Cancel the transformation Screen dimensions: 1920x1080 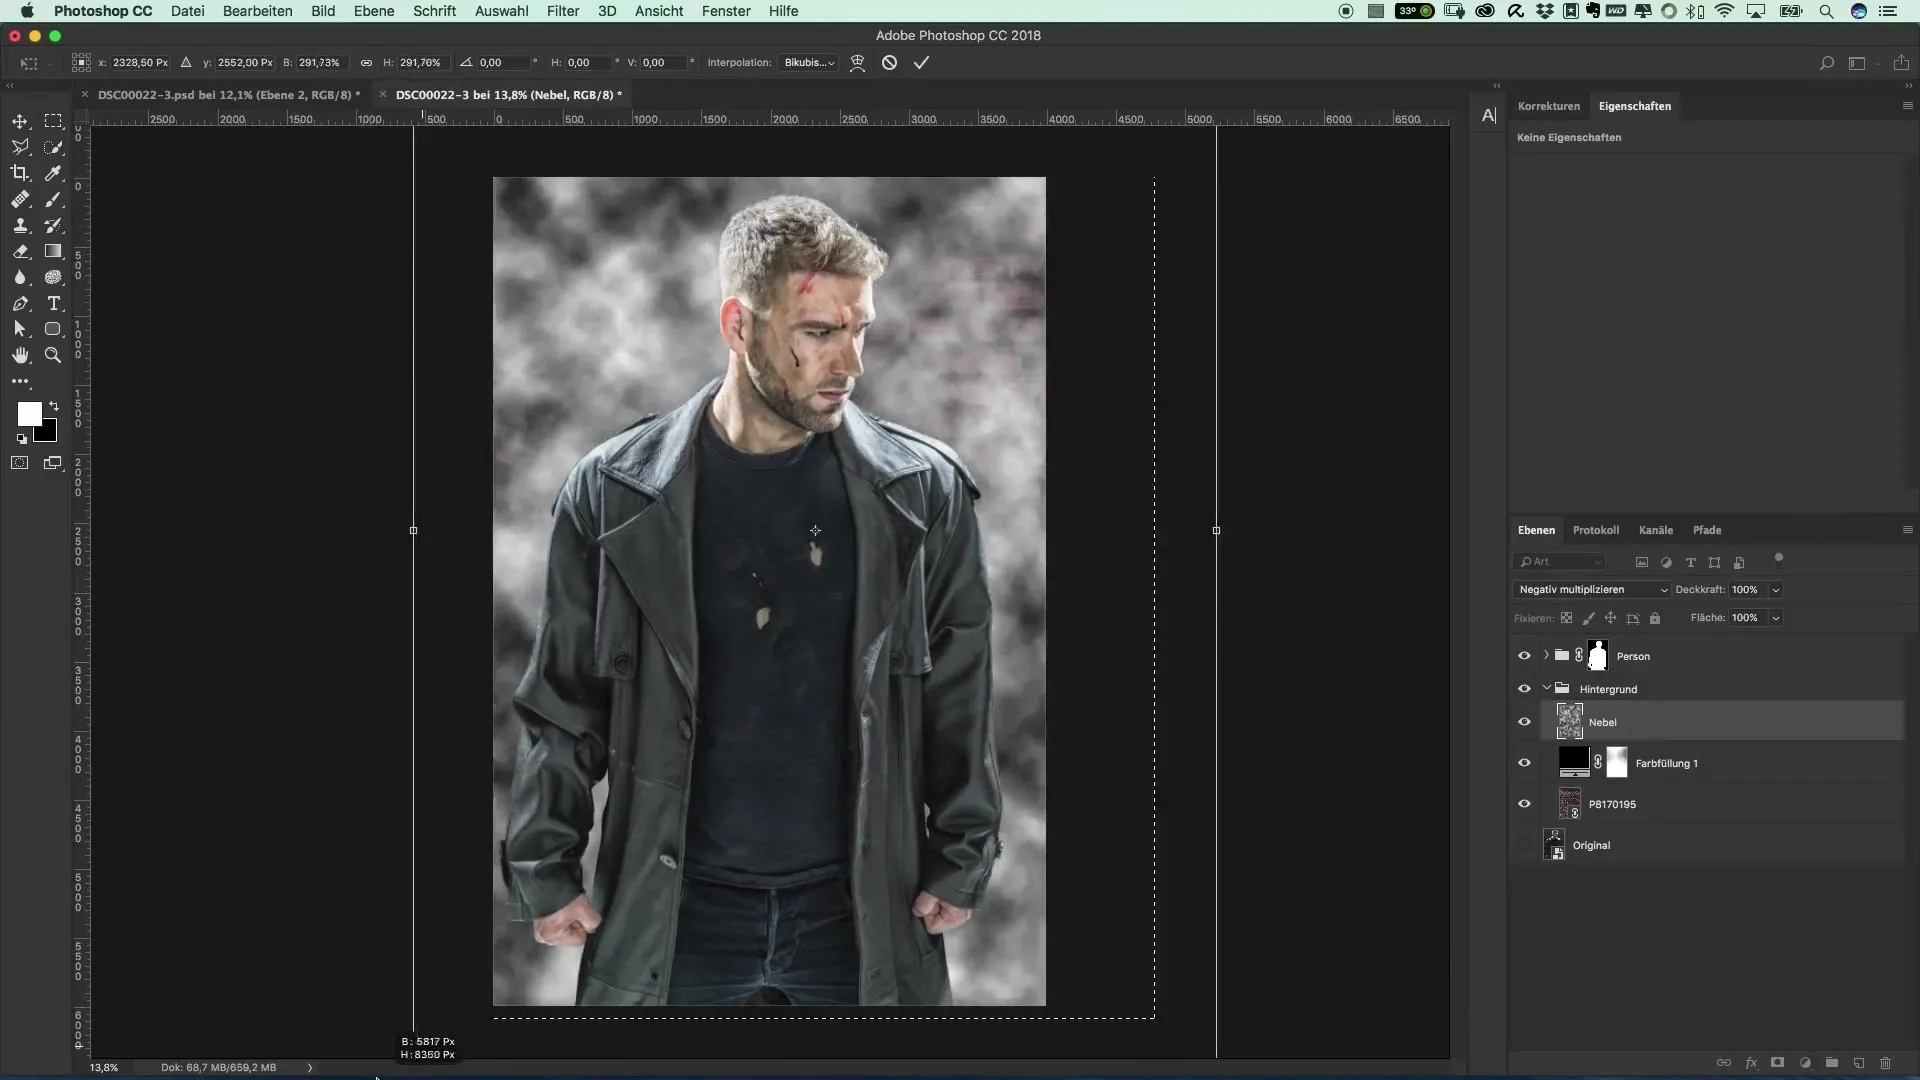click(x=889, y=62)
